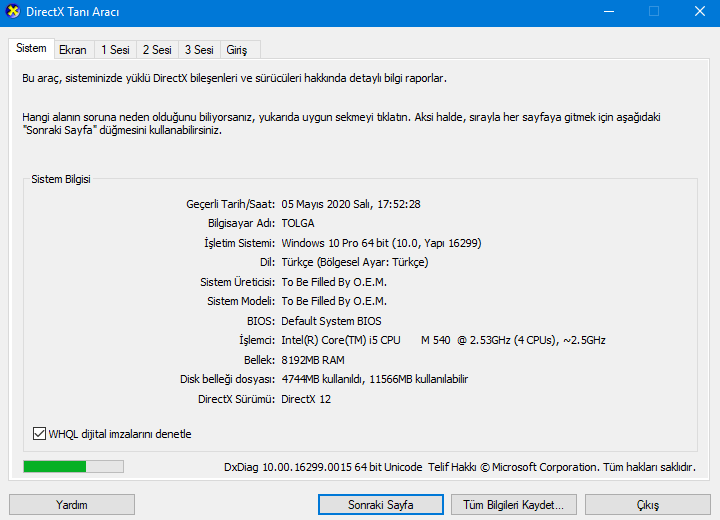
Task: Go to the 3 Sesi tab
Action: 199,50
